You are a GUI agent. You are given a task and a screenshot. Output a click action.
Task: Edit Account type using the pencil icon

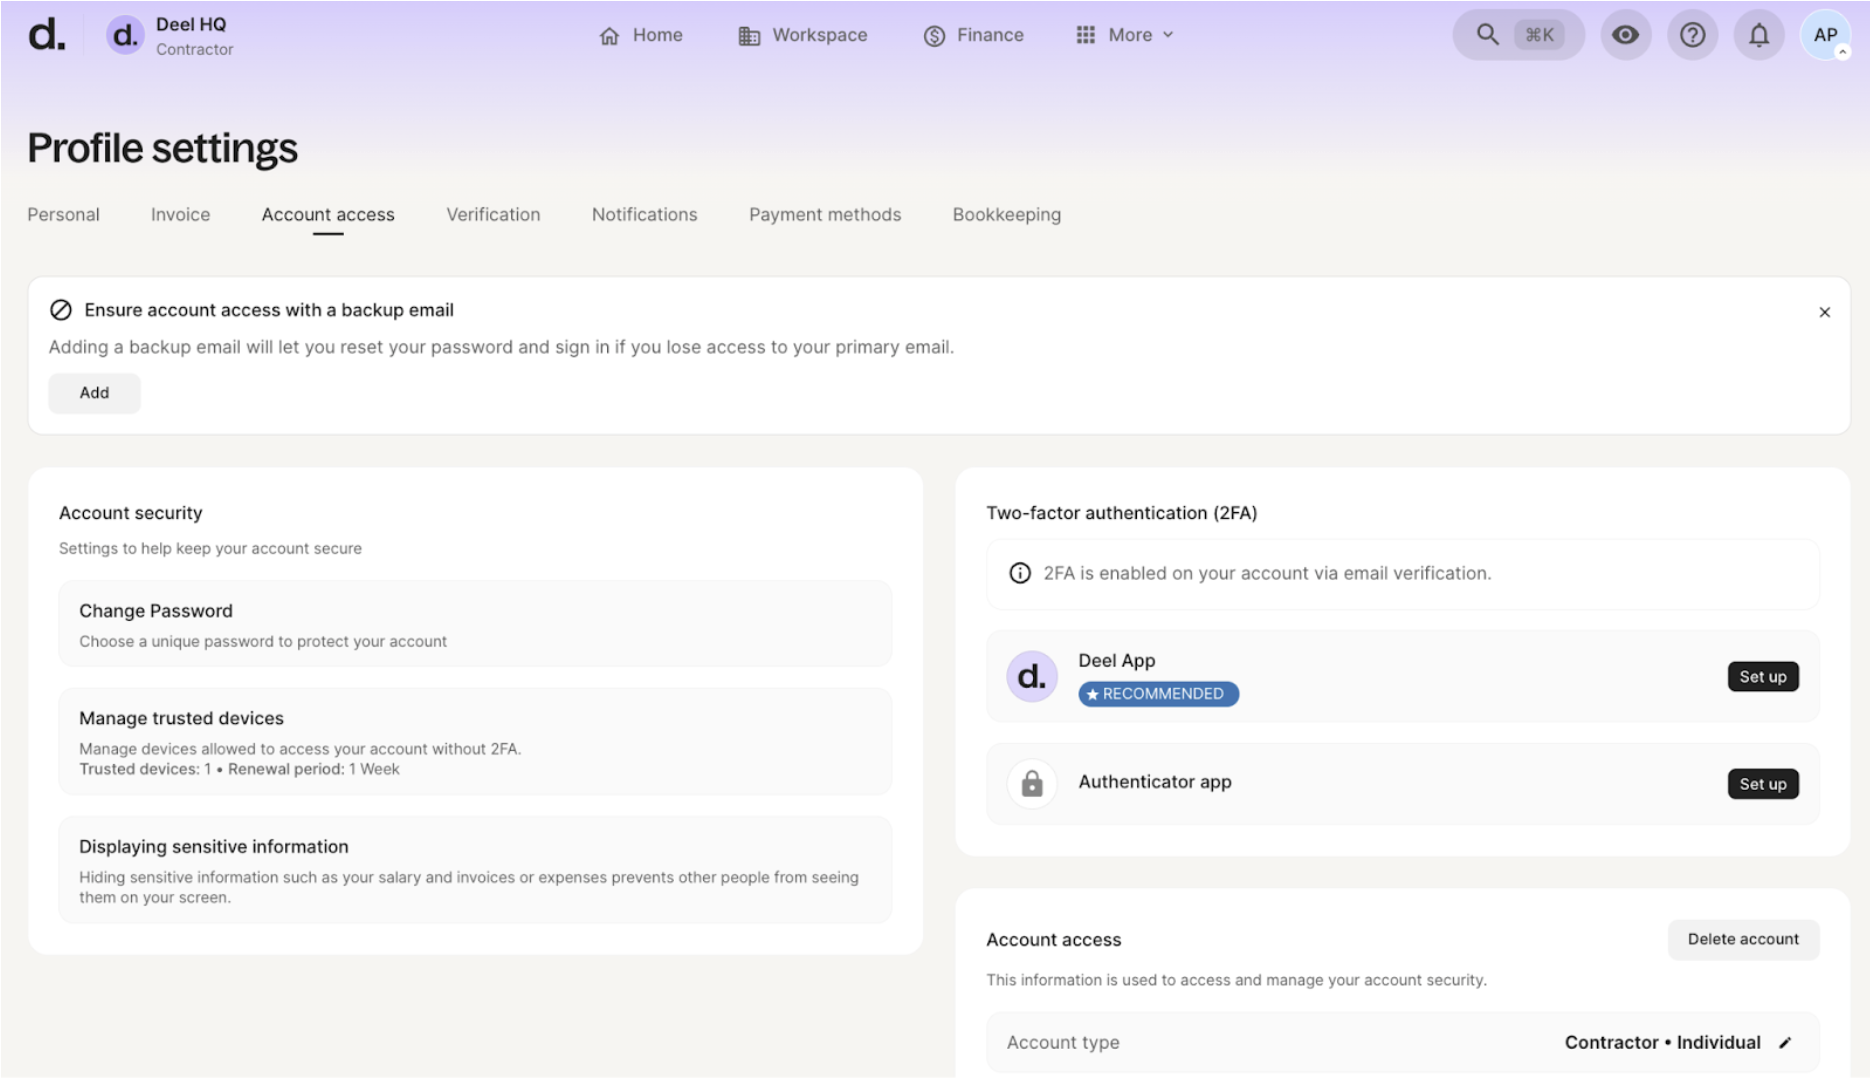(x=1786, y=1041)
